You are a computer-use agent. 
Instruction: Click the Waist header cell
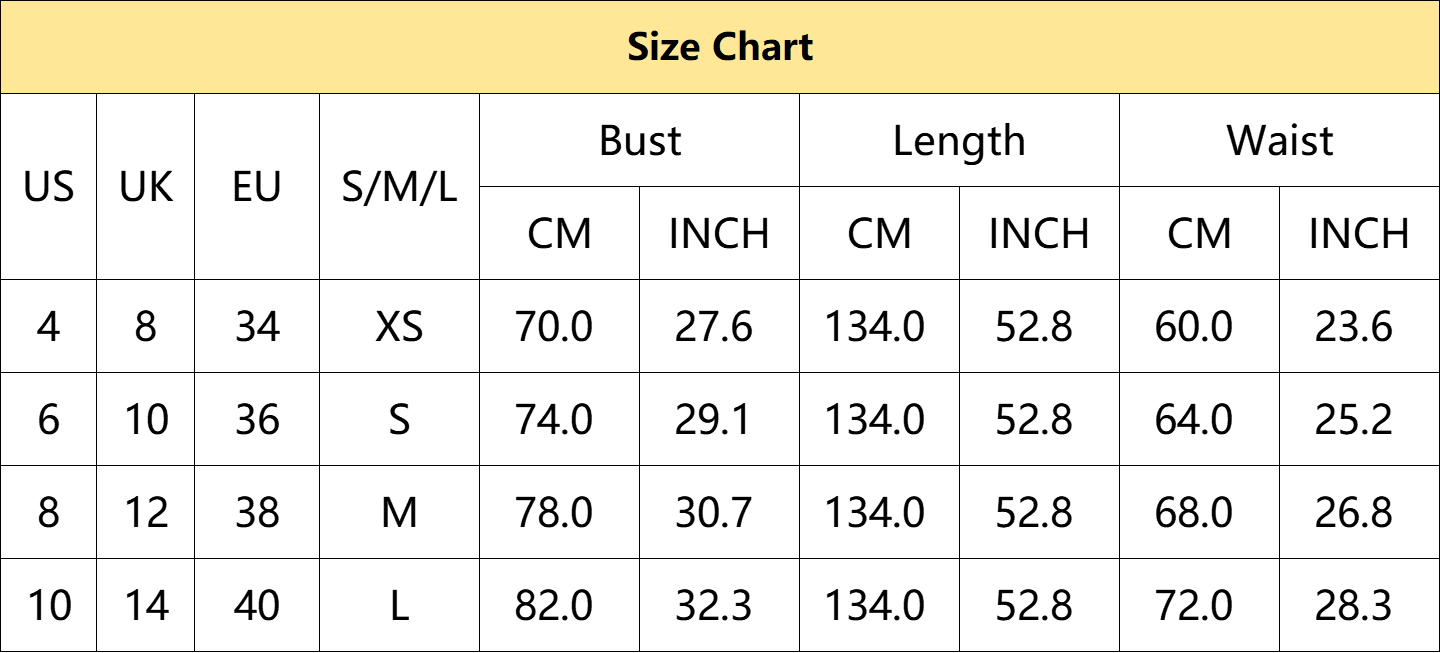1280,141
